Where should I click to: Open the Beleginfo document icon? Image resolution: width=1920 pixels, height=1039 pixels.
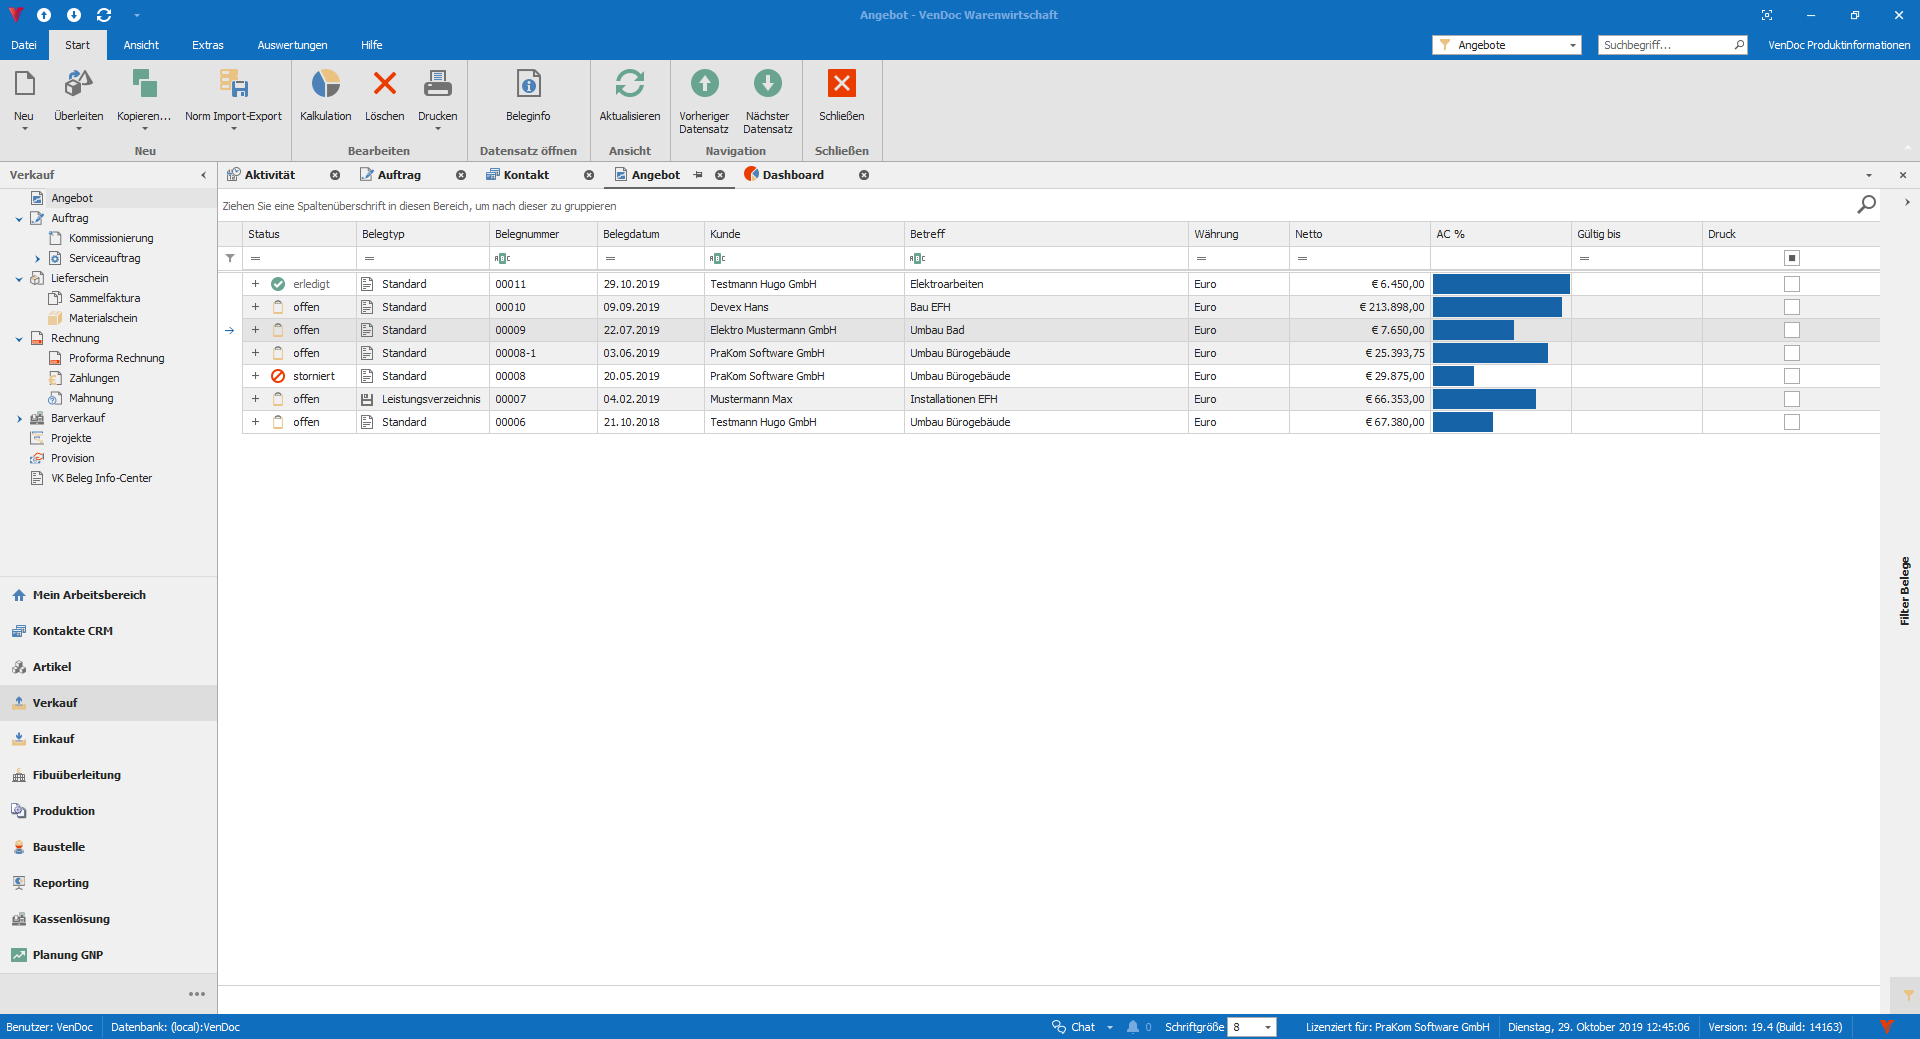pos(528,85)
